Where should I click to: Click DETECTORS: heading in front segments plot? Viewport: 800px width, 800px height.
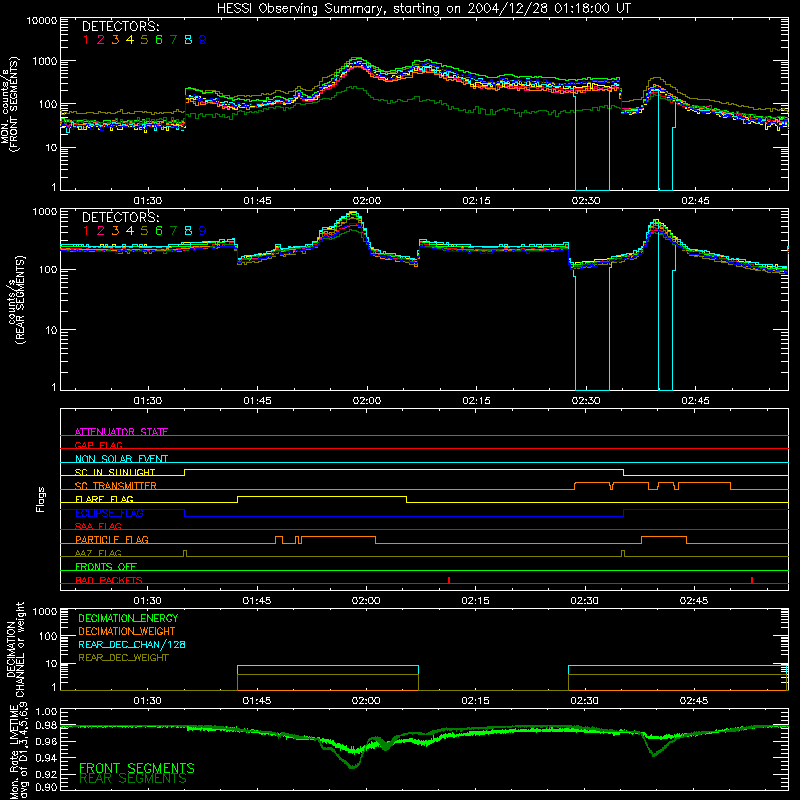coord(120,26)
